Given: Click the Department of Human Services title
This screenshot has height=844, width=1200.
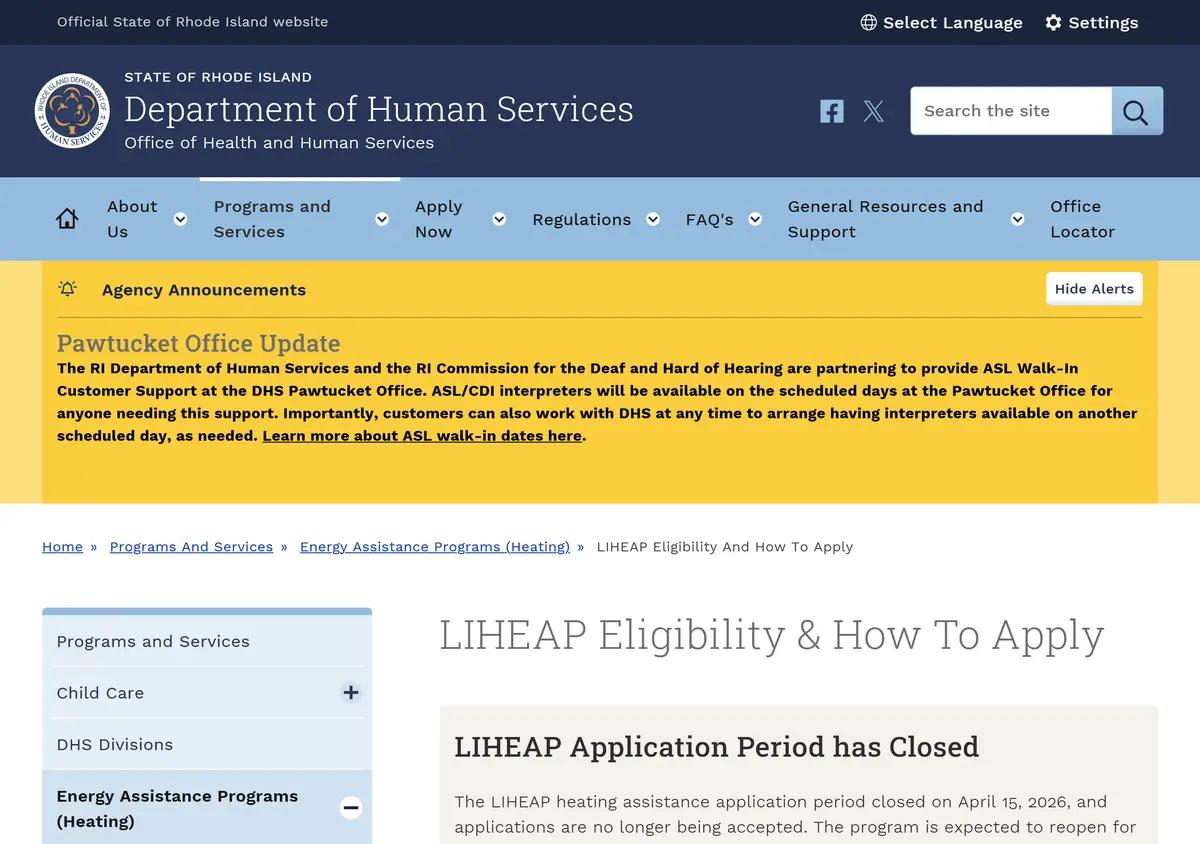Looking at the screenshot, I should pos(379,109).
